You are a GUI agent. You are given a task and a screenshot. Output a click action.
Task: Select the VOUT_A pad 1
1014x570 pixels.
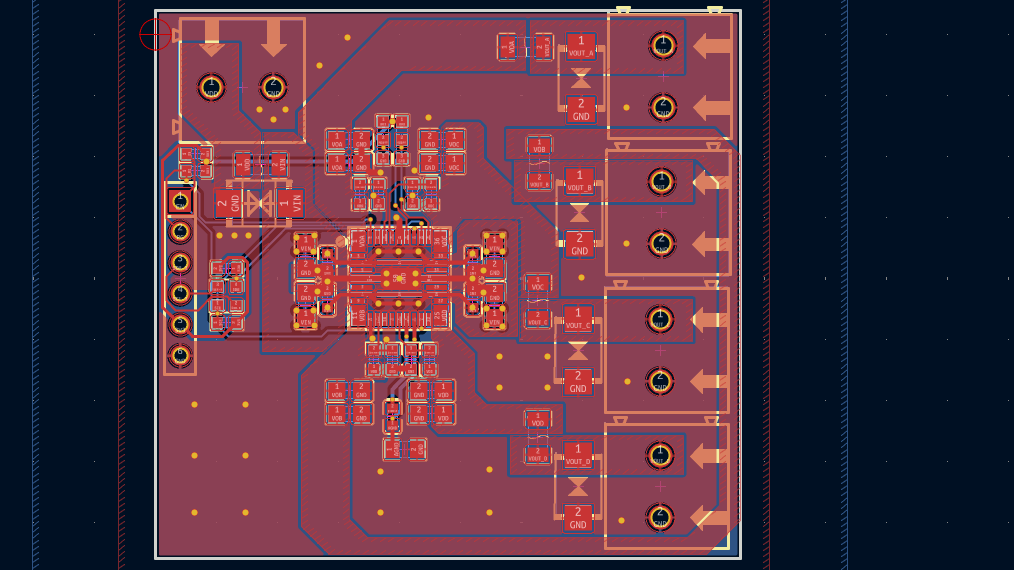[581, 46]
